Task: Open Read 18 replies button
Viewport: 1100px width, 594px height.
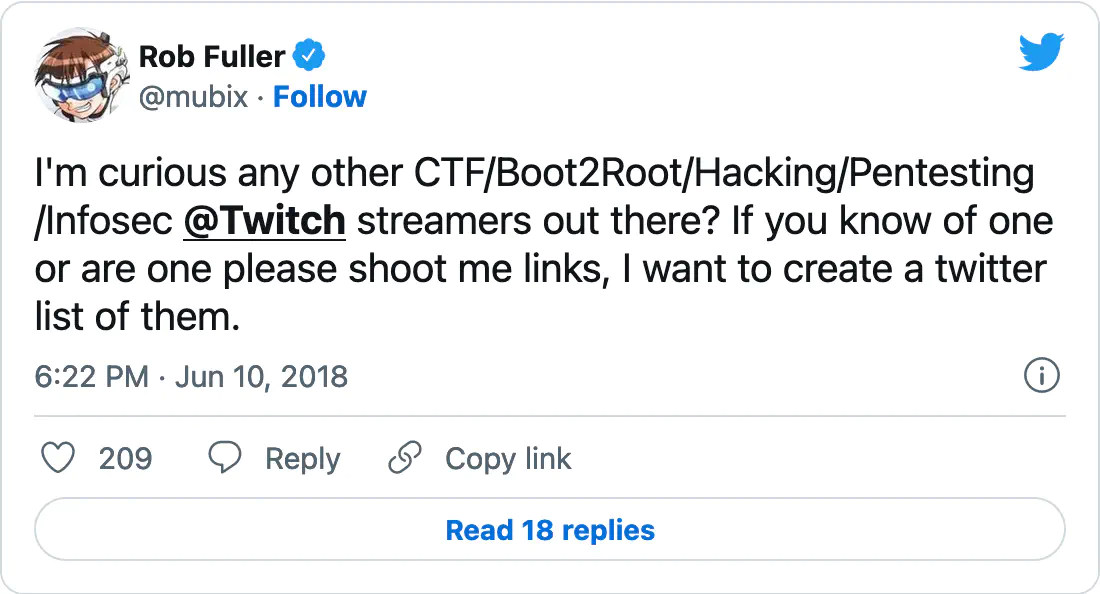Action: coord(550,529)
